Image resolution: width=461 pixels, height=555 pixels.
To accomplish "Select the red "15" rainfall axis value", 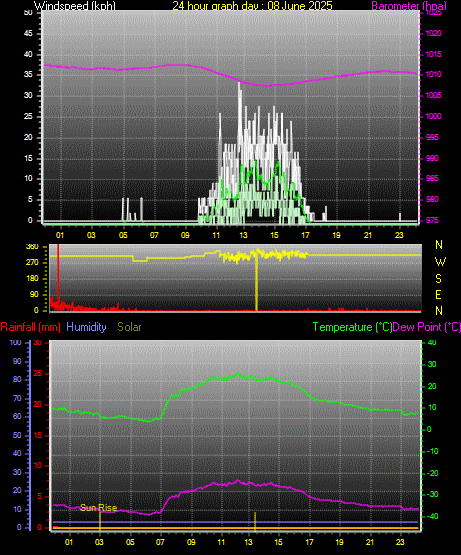I will pyautogui.click(x=38, y=435).
